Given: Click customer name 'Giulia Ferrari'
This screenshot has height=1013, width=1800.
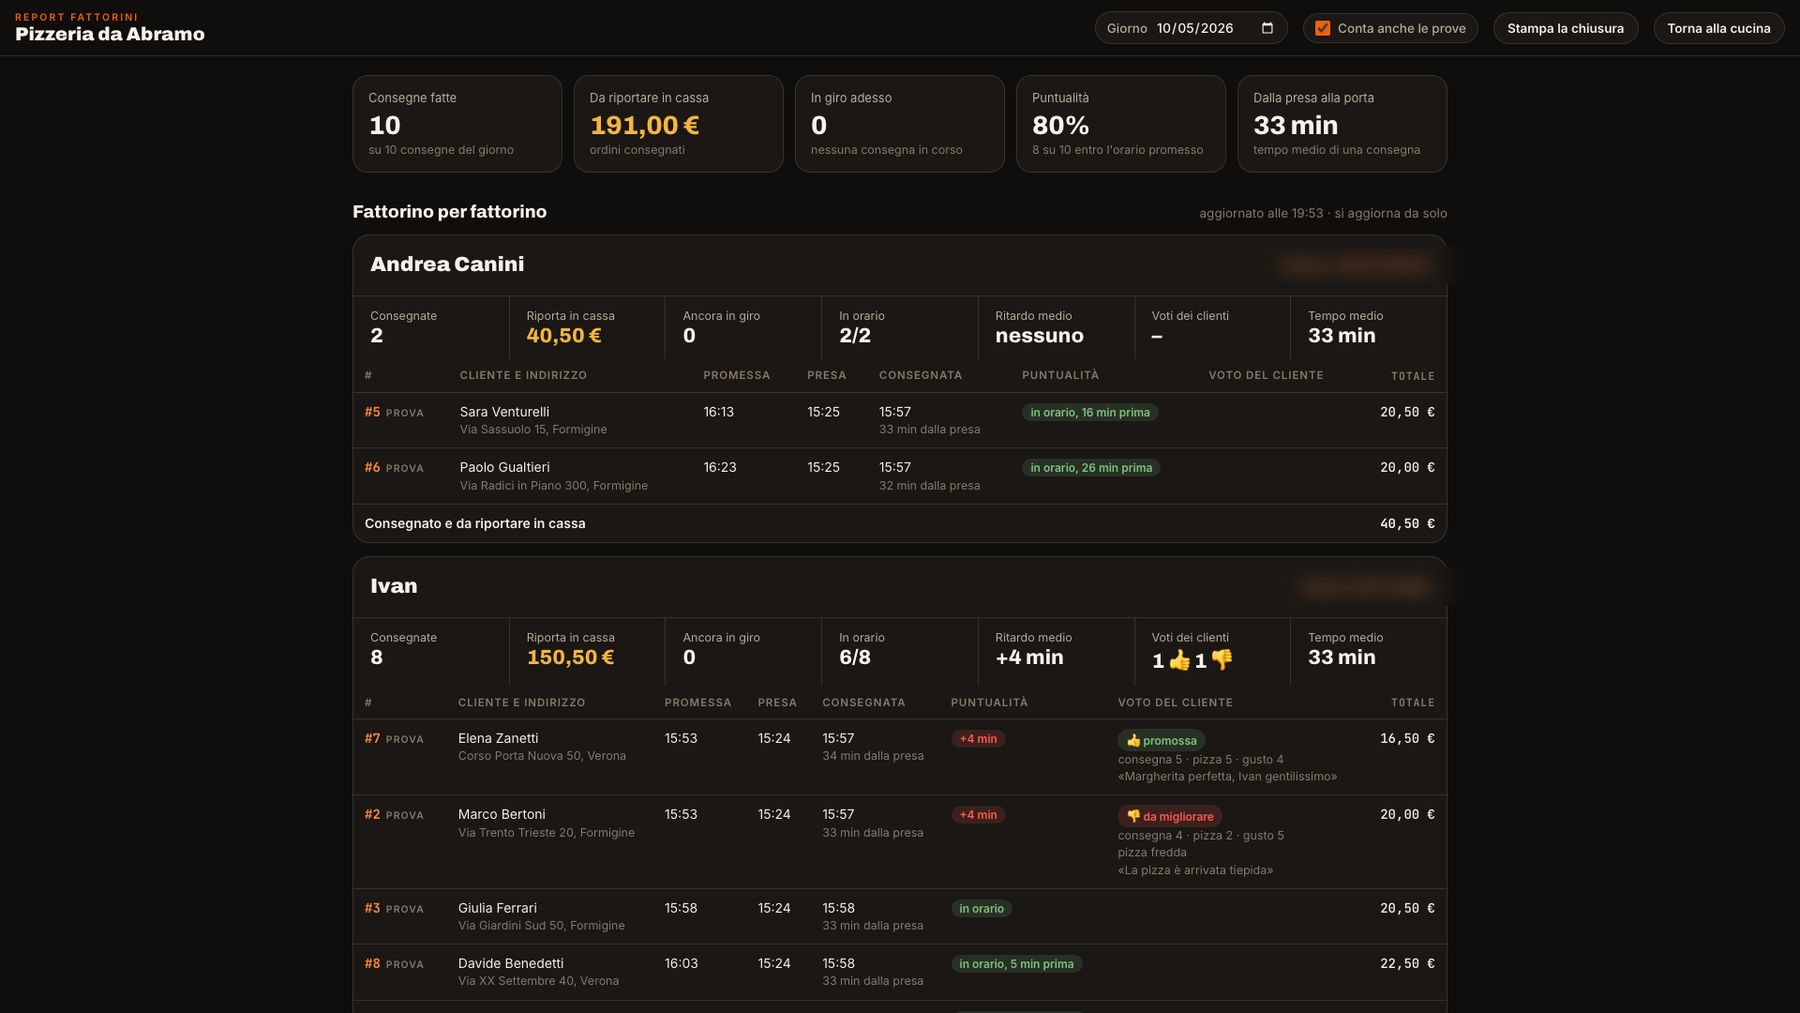Looking at the screenshot, I should pos(497,908).
